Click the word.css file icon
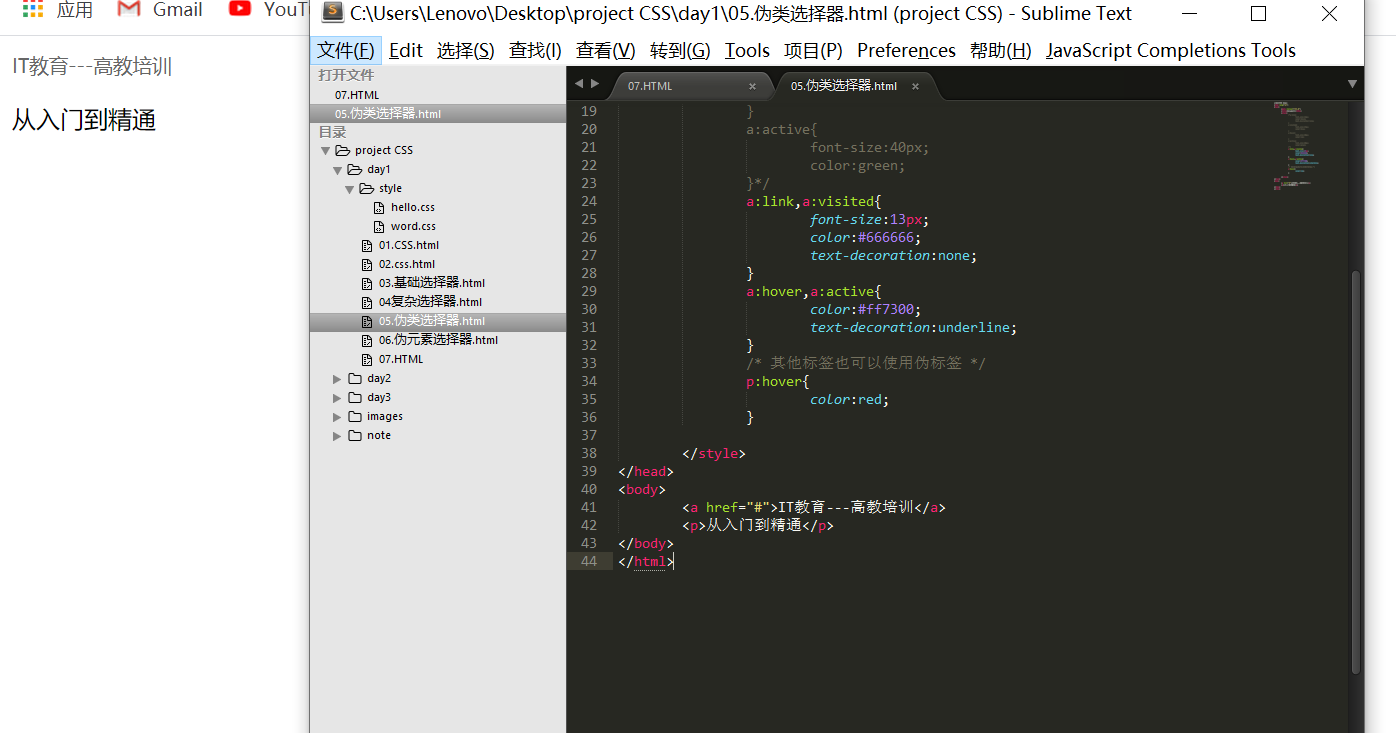This screenshot has height=733, width=1396. point(379,227)
